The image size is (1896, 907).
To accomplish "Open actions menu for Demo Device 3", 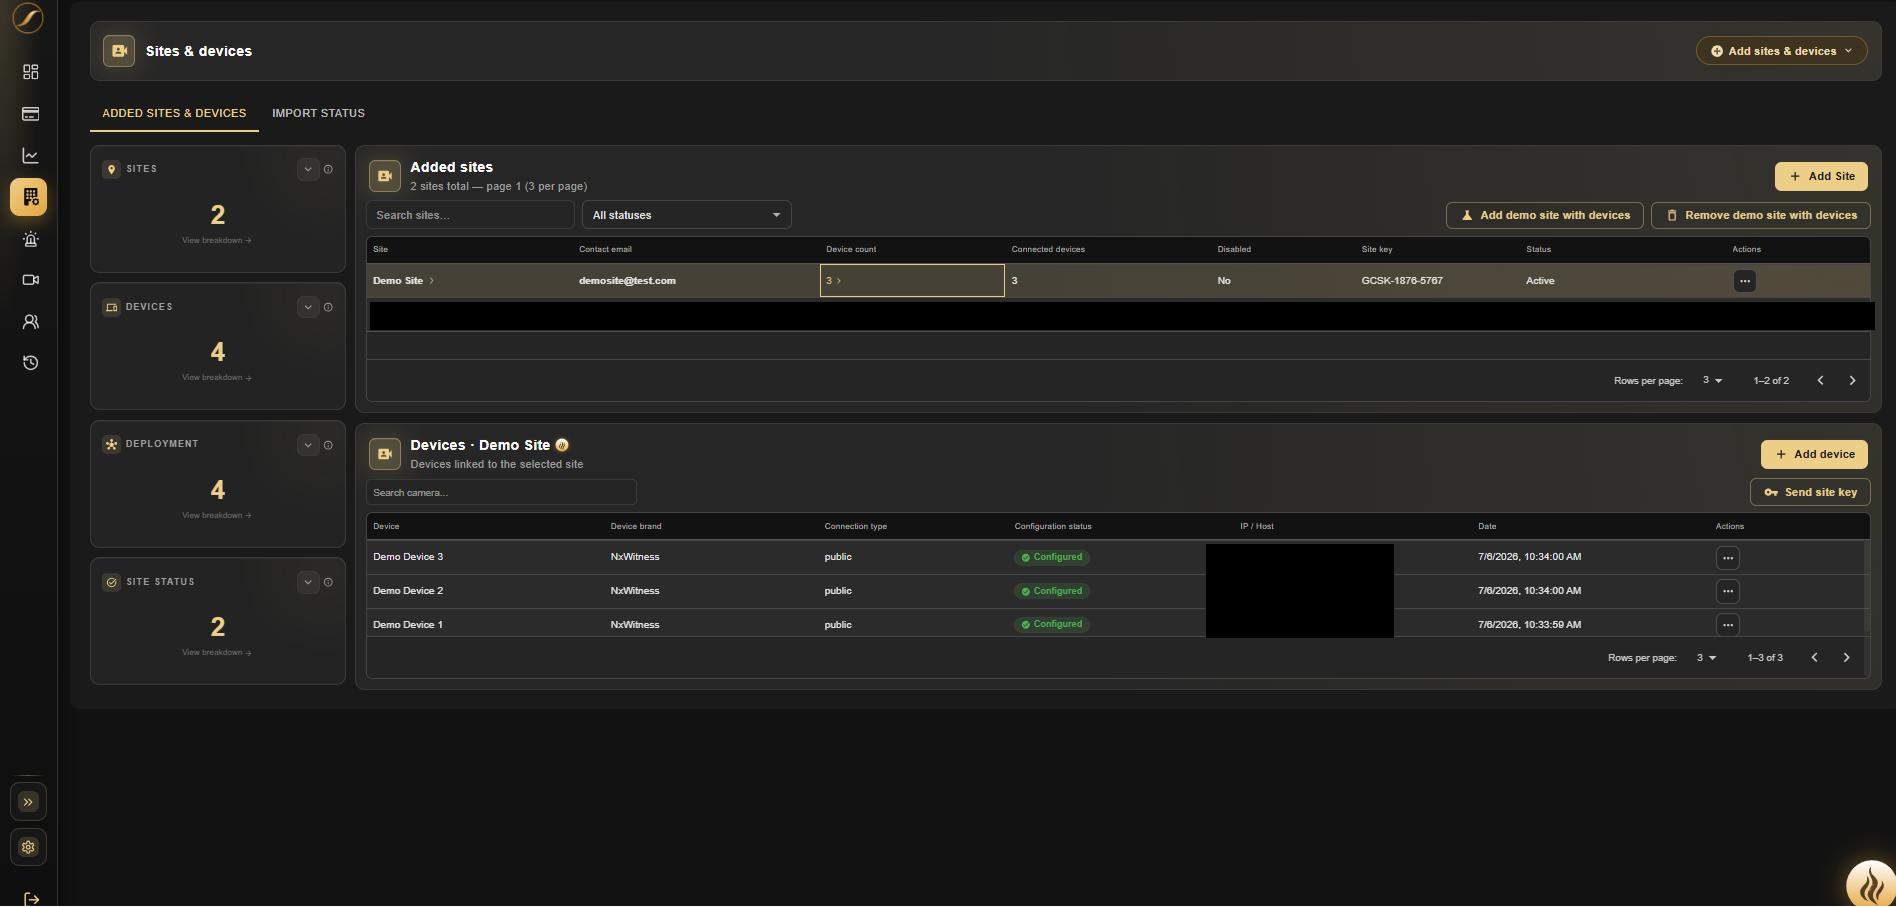I will tap(1727, 558).
